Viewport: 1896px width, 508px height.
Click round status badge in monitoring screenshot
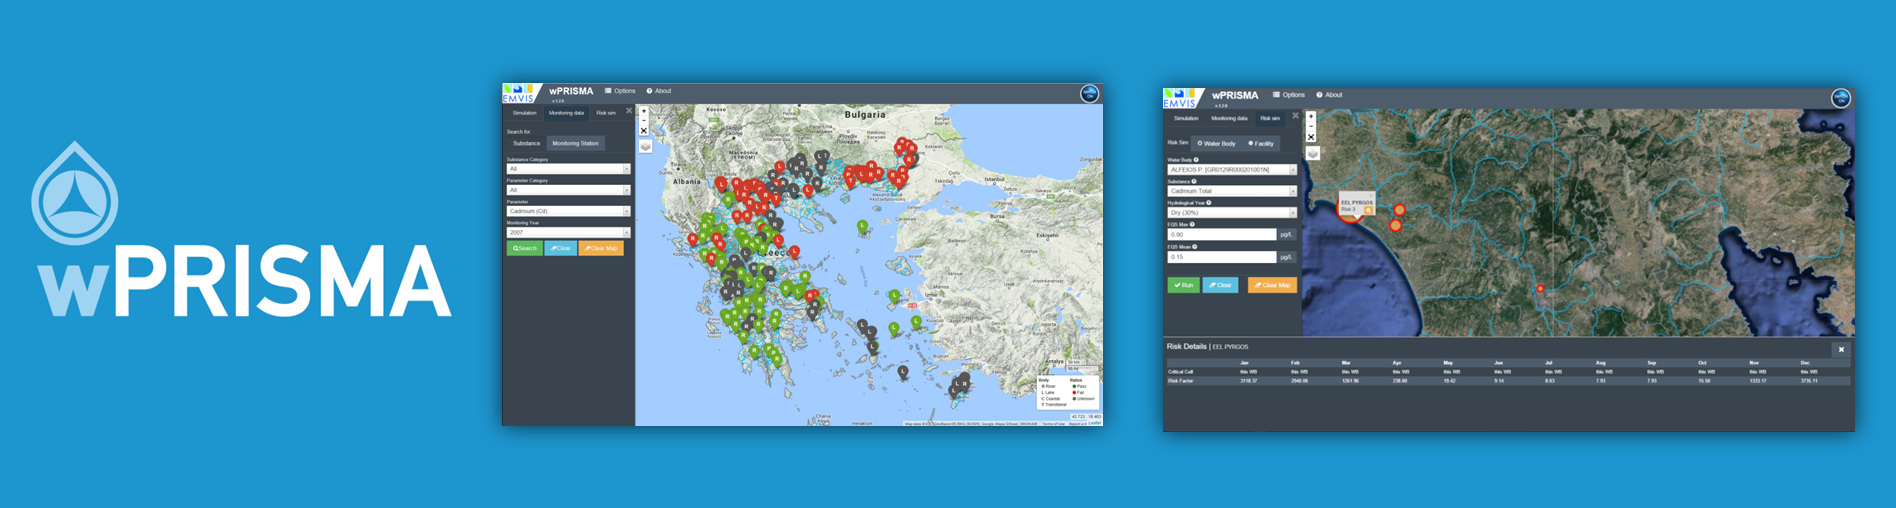coord(1090,93)
